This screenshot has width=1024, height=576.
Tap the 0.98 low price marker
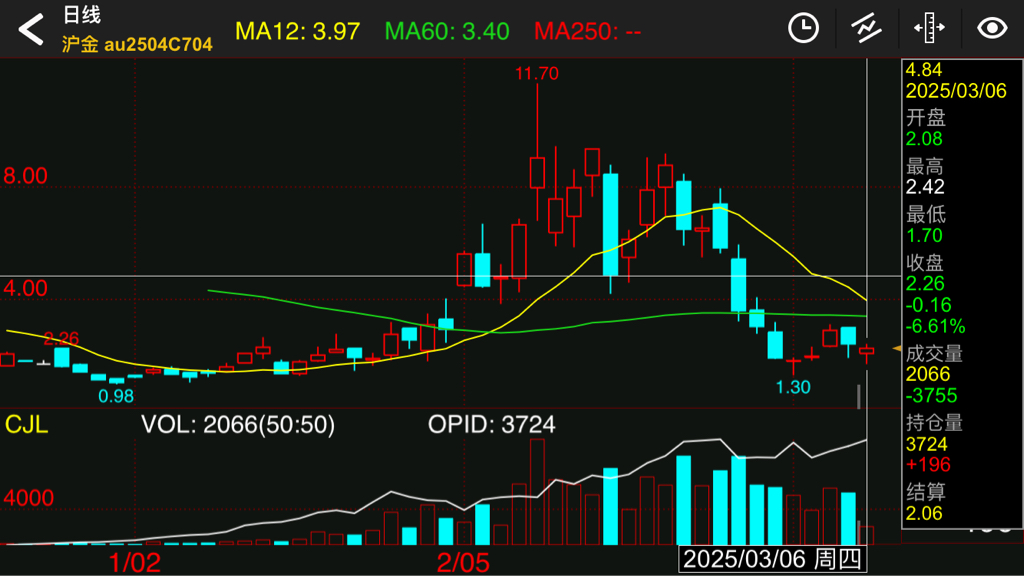116,396
